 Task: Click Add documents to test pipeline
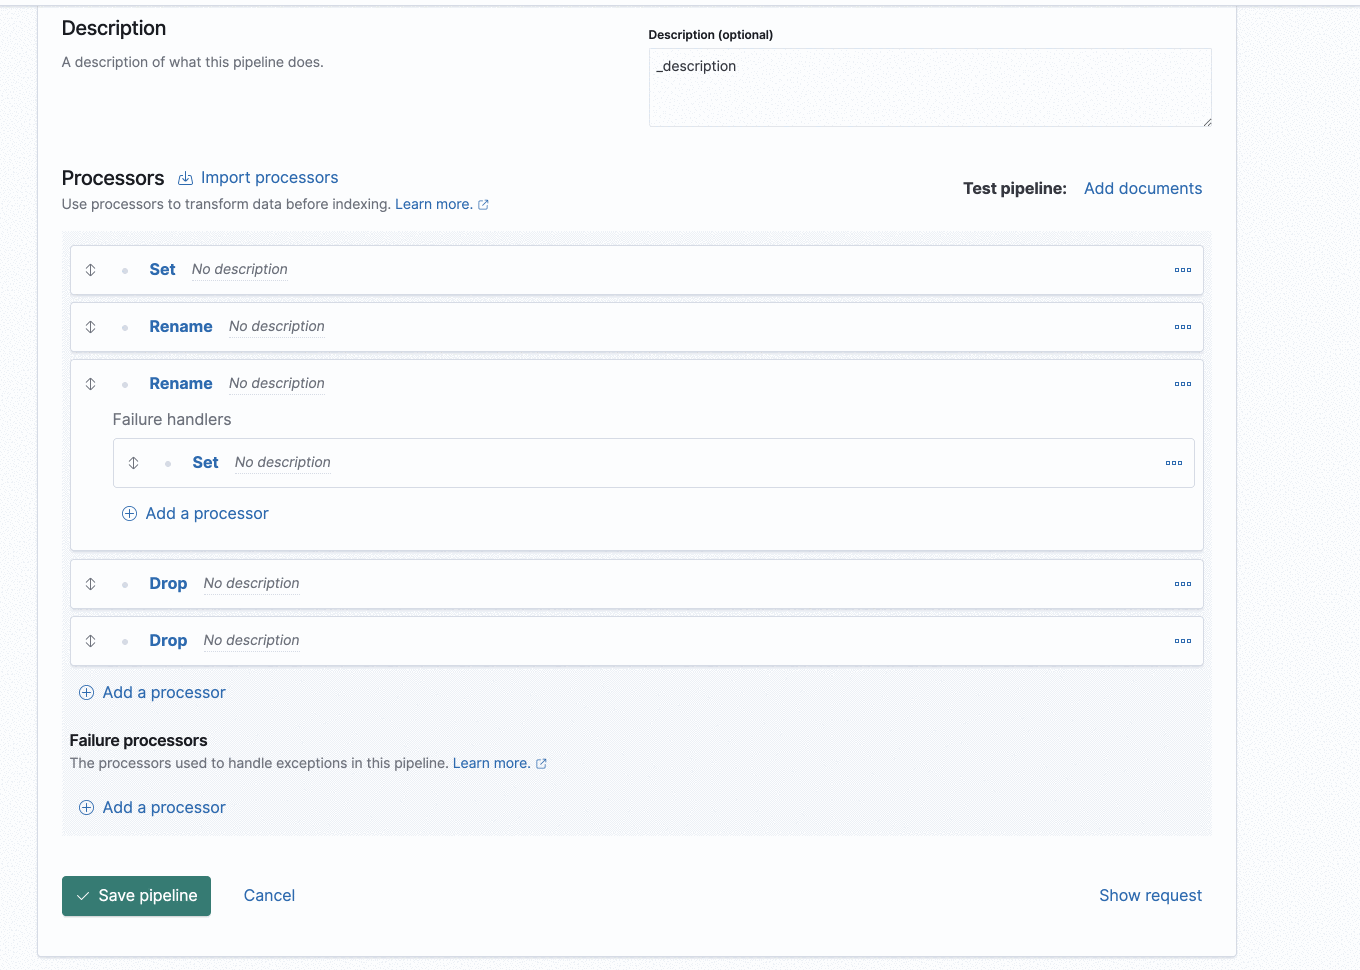click(x=1143, y=189)
